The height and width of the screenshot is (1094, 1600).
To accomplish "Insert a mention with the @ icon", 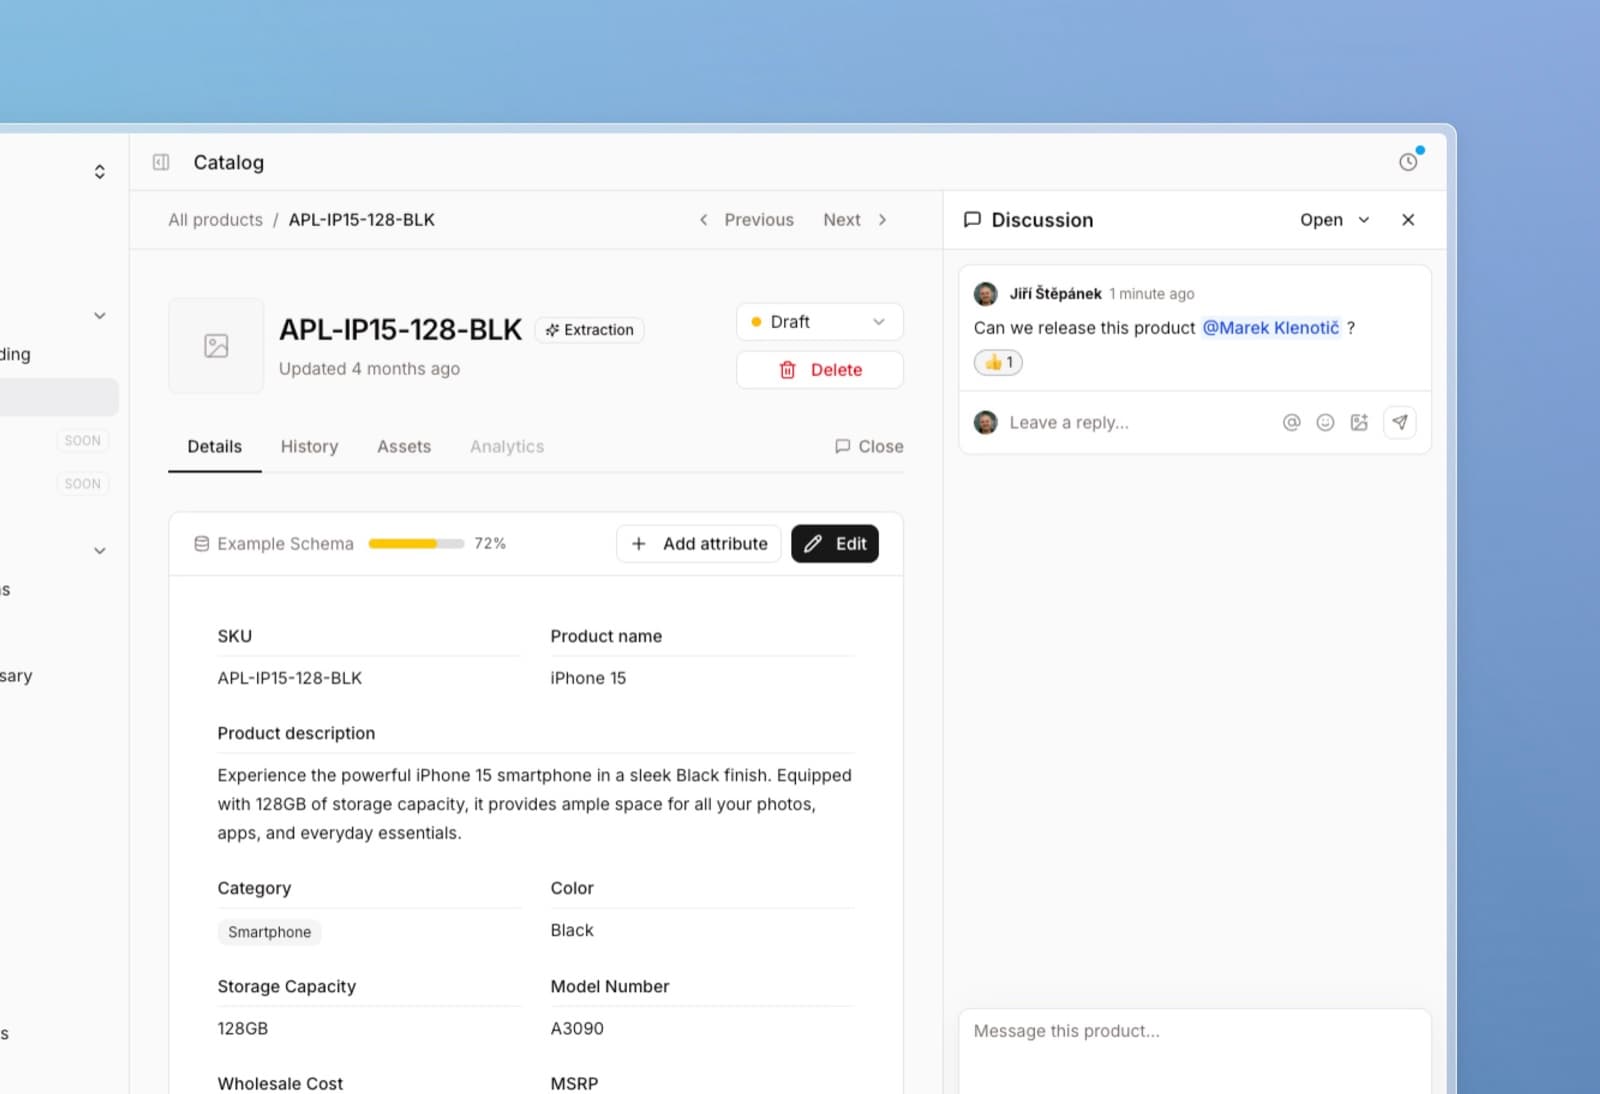I will click(x=1292, y=423).
